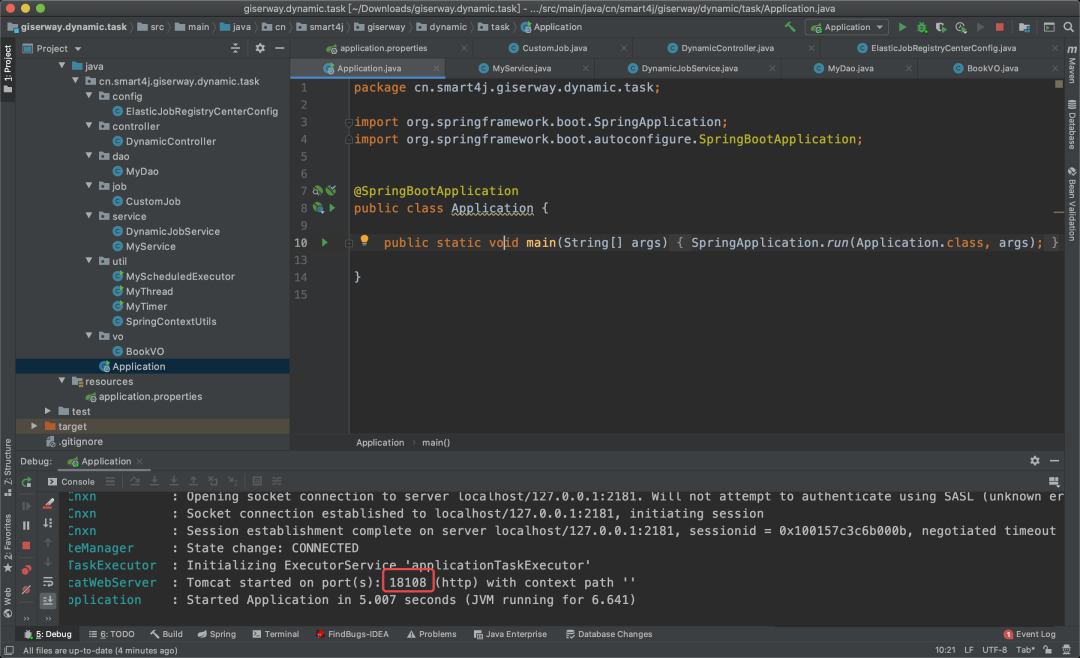The image size is (1080, 658).
Task: Select MyScheduledExecutor in the project tree
Action: 180,276
